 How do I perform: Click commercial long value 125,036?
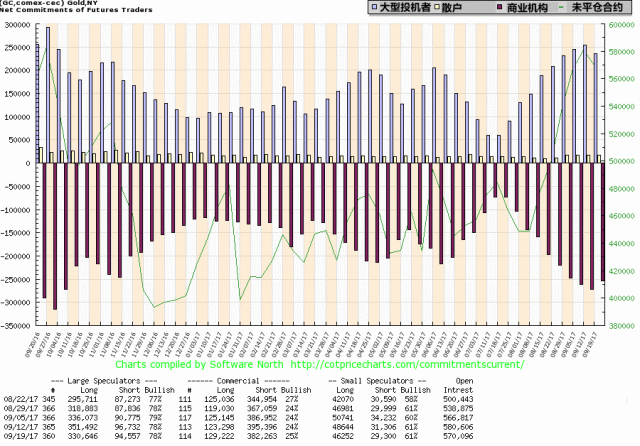coord(219,399)
